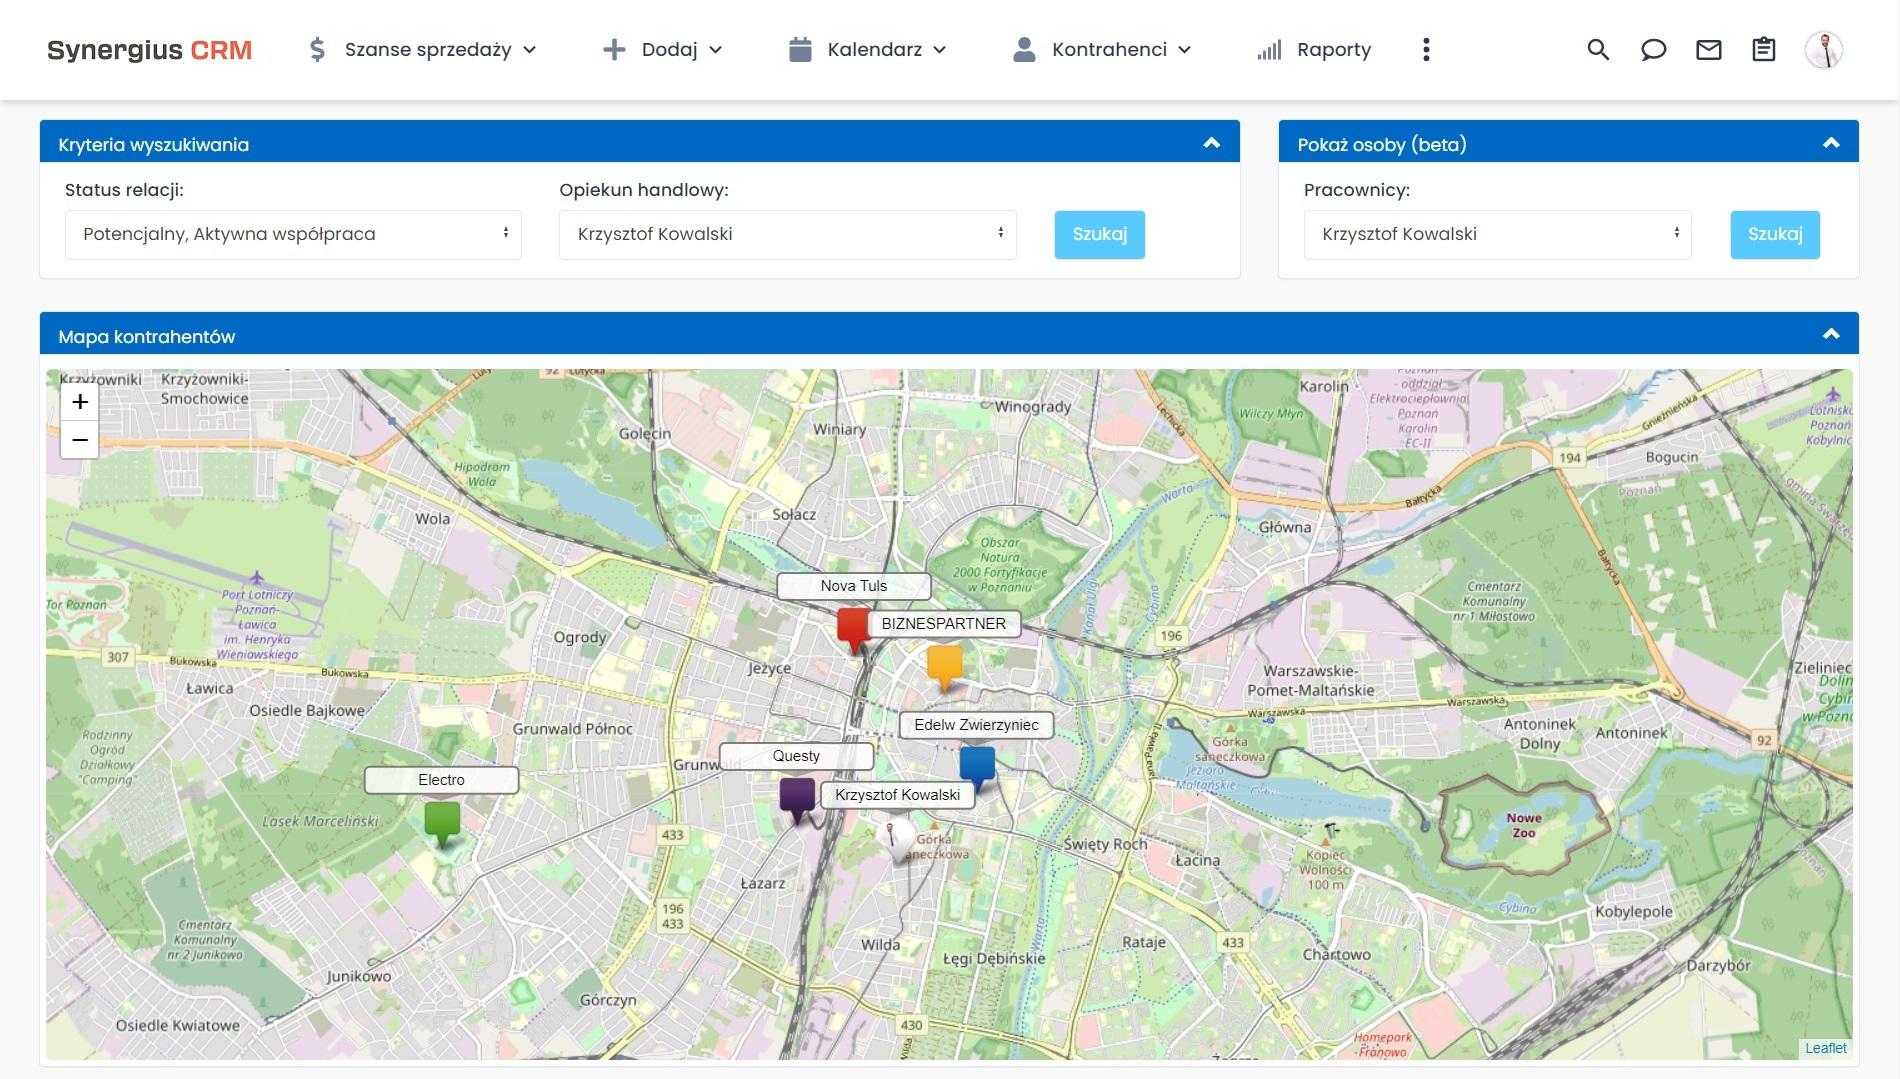Open the chat messages icon
The height and width of the screenshot is (1079, 1900).
(x=1653, y=49)
